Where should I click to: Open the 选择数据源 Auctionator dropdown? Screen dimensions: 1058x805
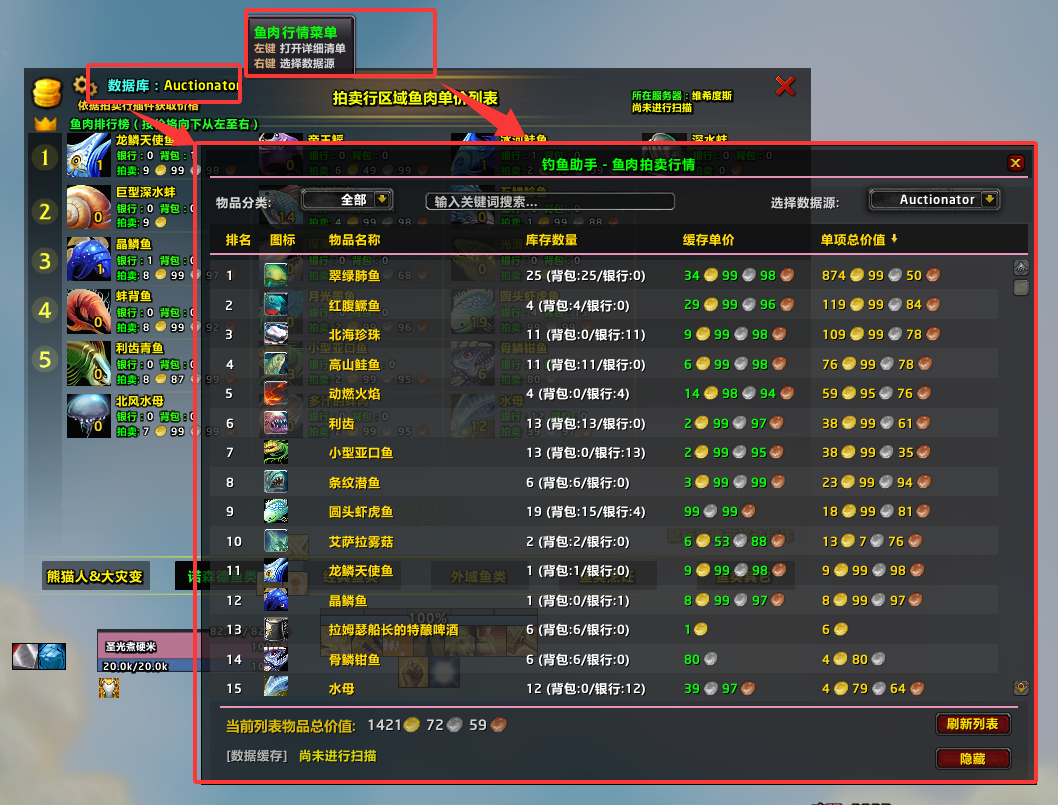935,200
